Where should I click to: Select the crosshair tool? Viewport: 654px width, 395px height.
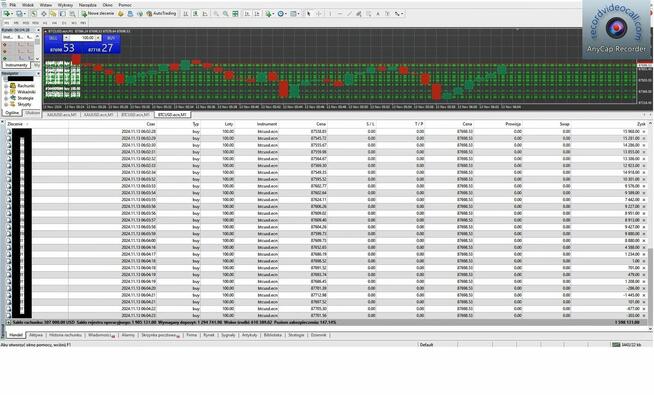click(x=319, y=14)
